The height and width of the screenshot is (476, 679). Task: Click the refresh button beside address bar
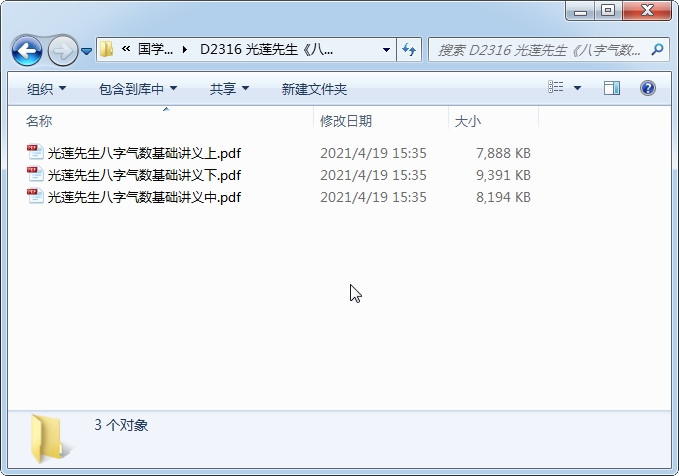click(x=409, y=50)
